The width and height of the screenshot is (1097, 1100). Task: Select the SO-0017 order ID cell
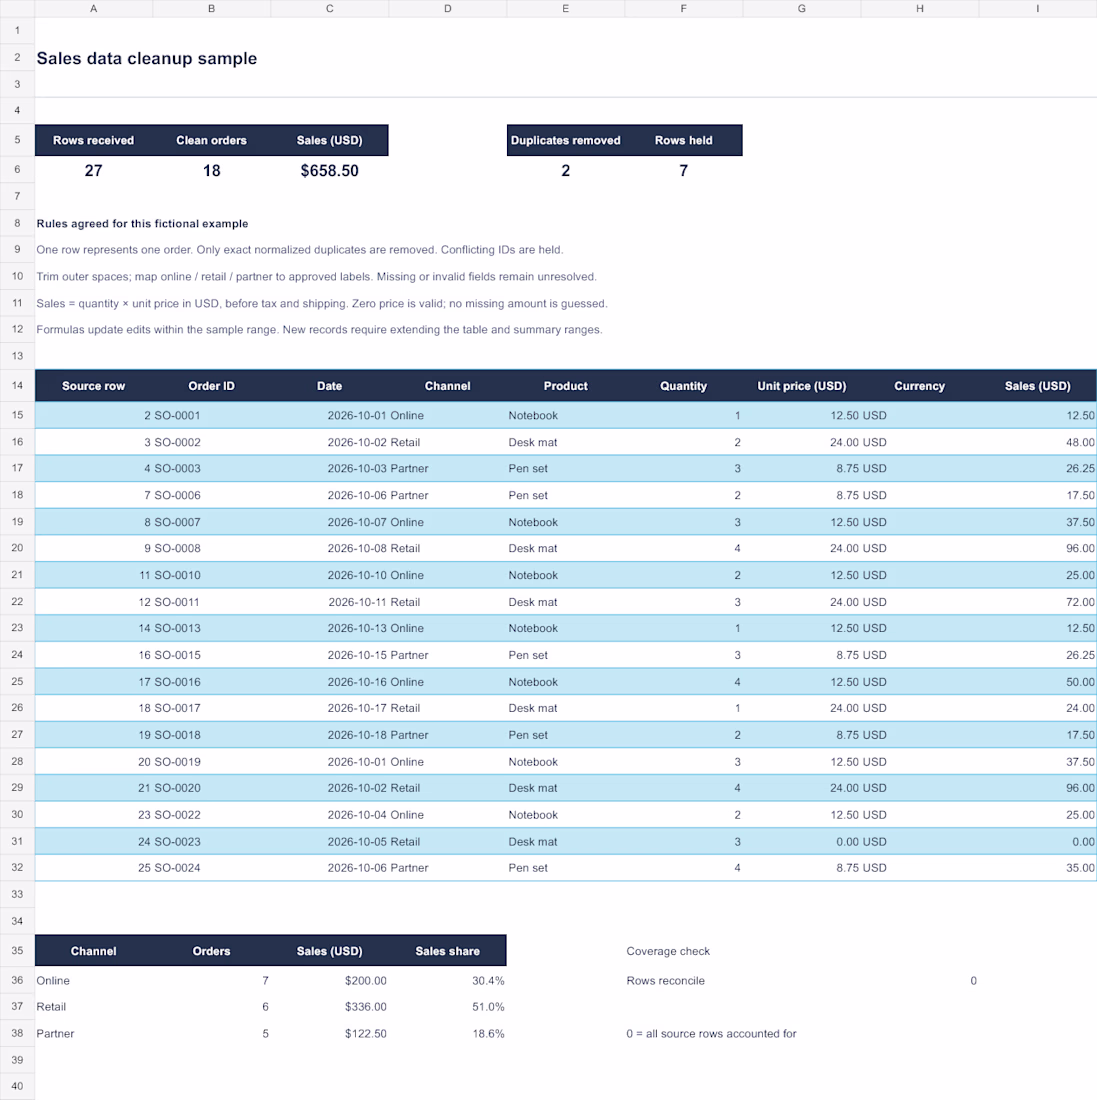point(211,708)
